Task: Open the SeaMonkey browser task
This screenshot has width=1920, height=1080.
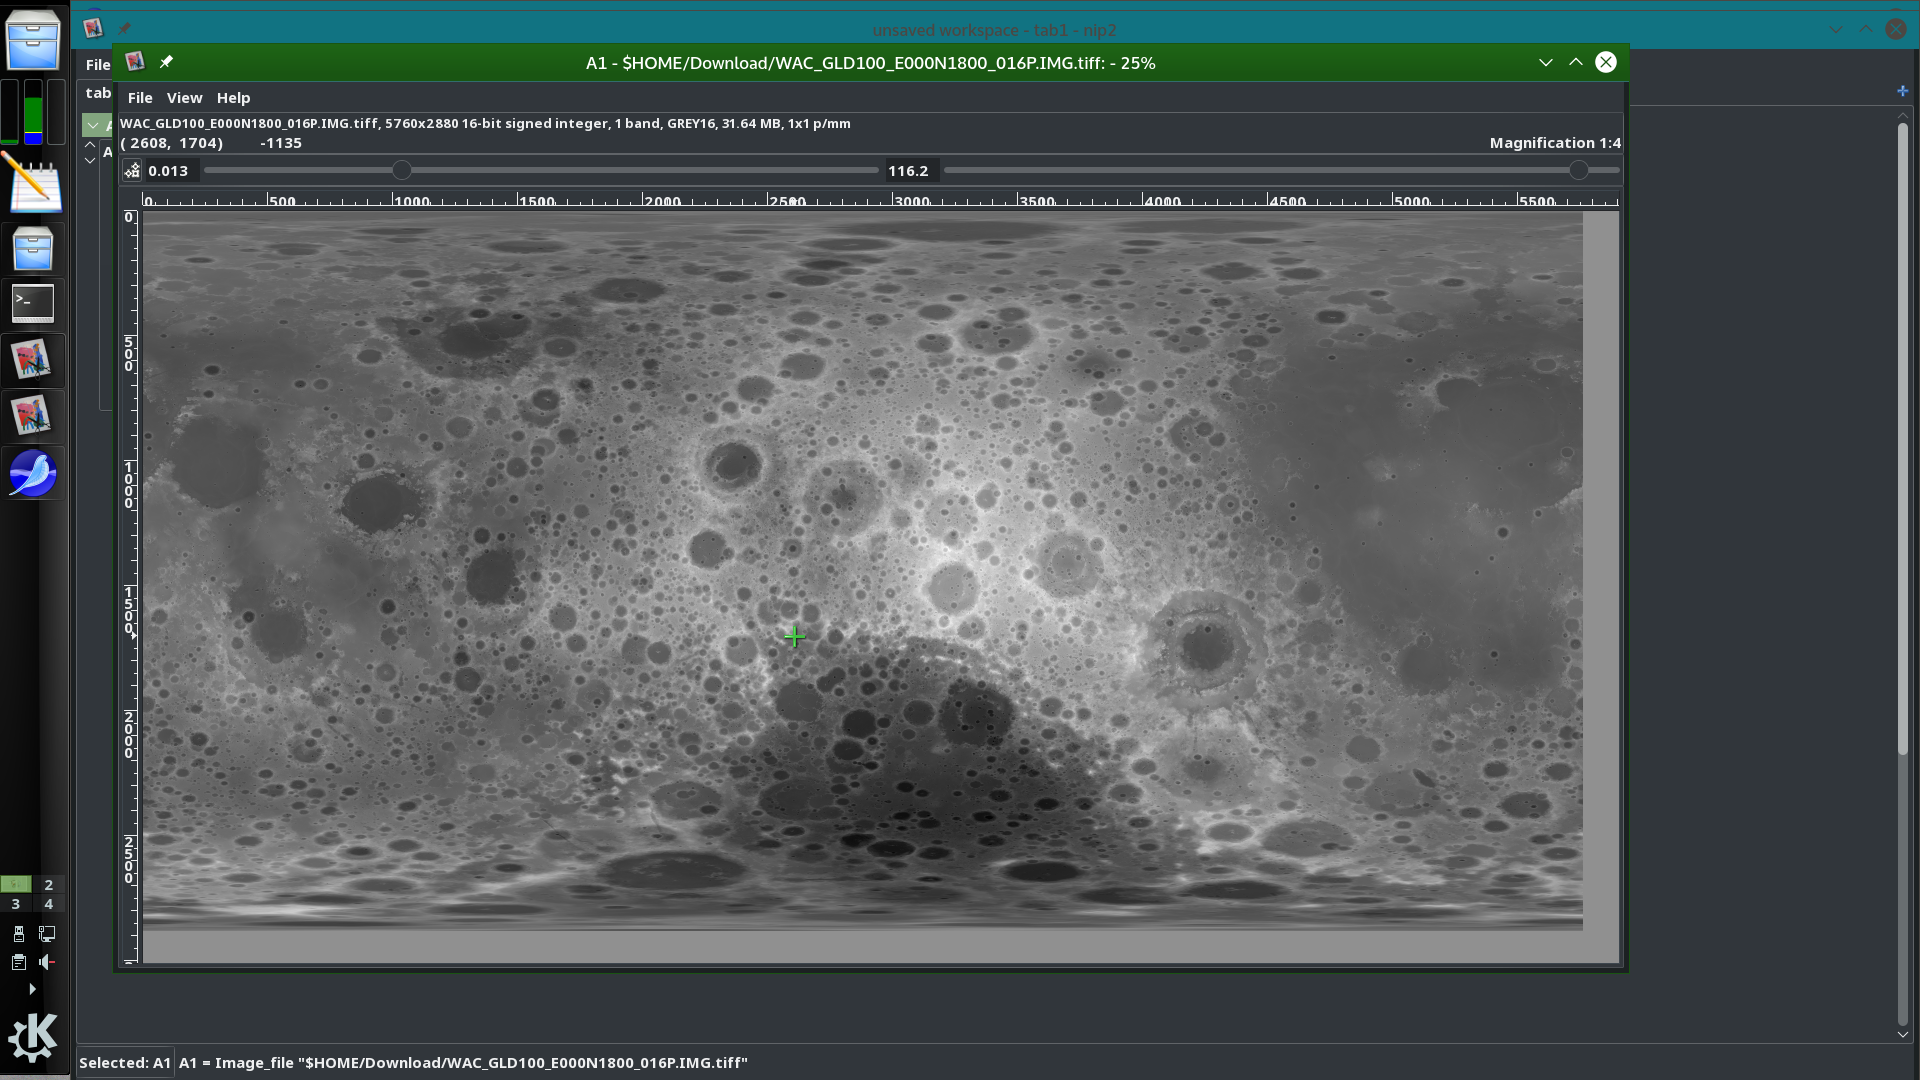Action: coord(33,473)
